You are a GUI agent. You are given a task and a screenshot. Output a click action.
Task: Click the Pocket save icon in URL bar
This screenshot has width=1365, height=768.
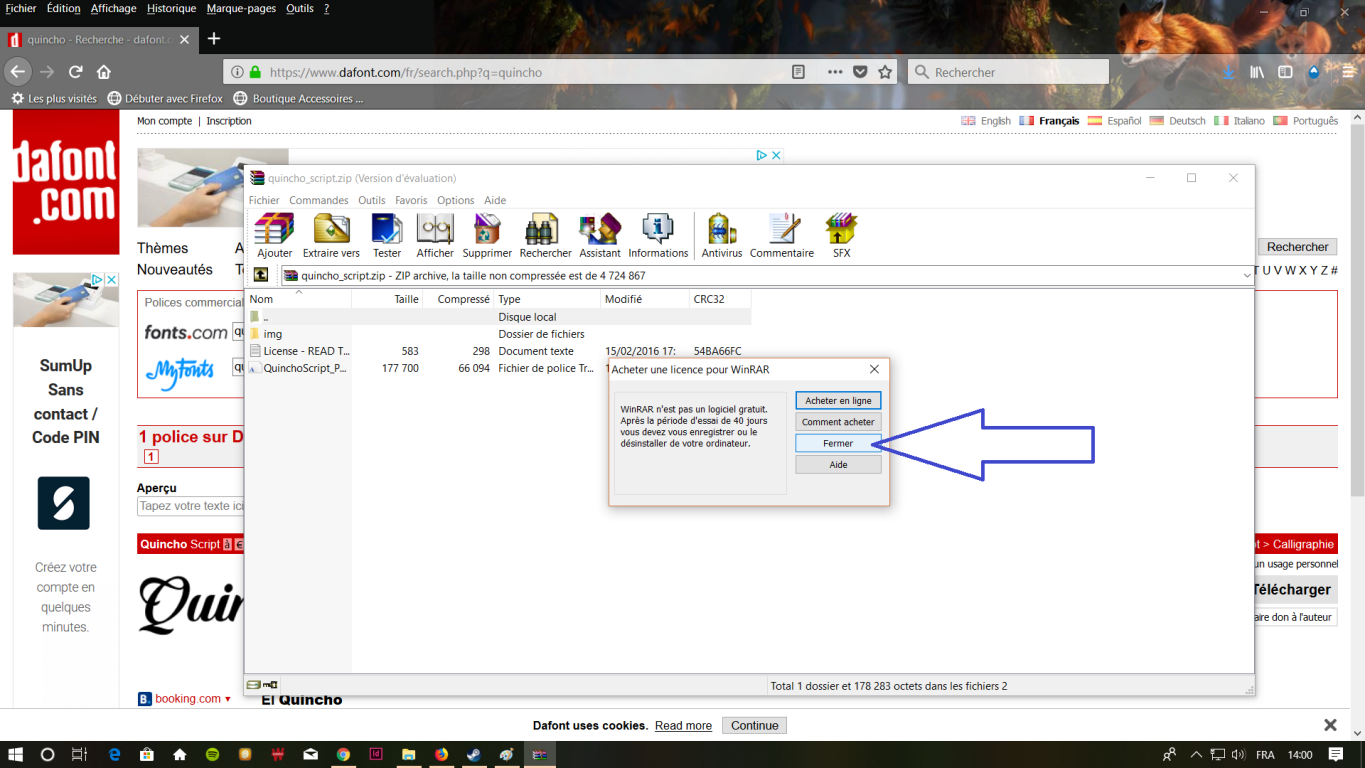(860, 72)
